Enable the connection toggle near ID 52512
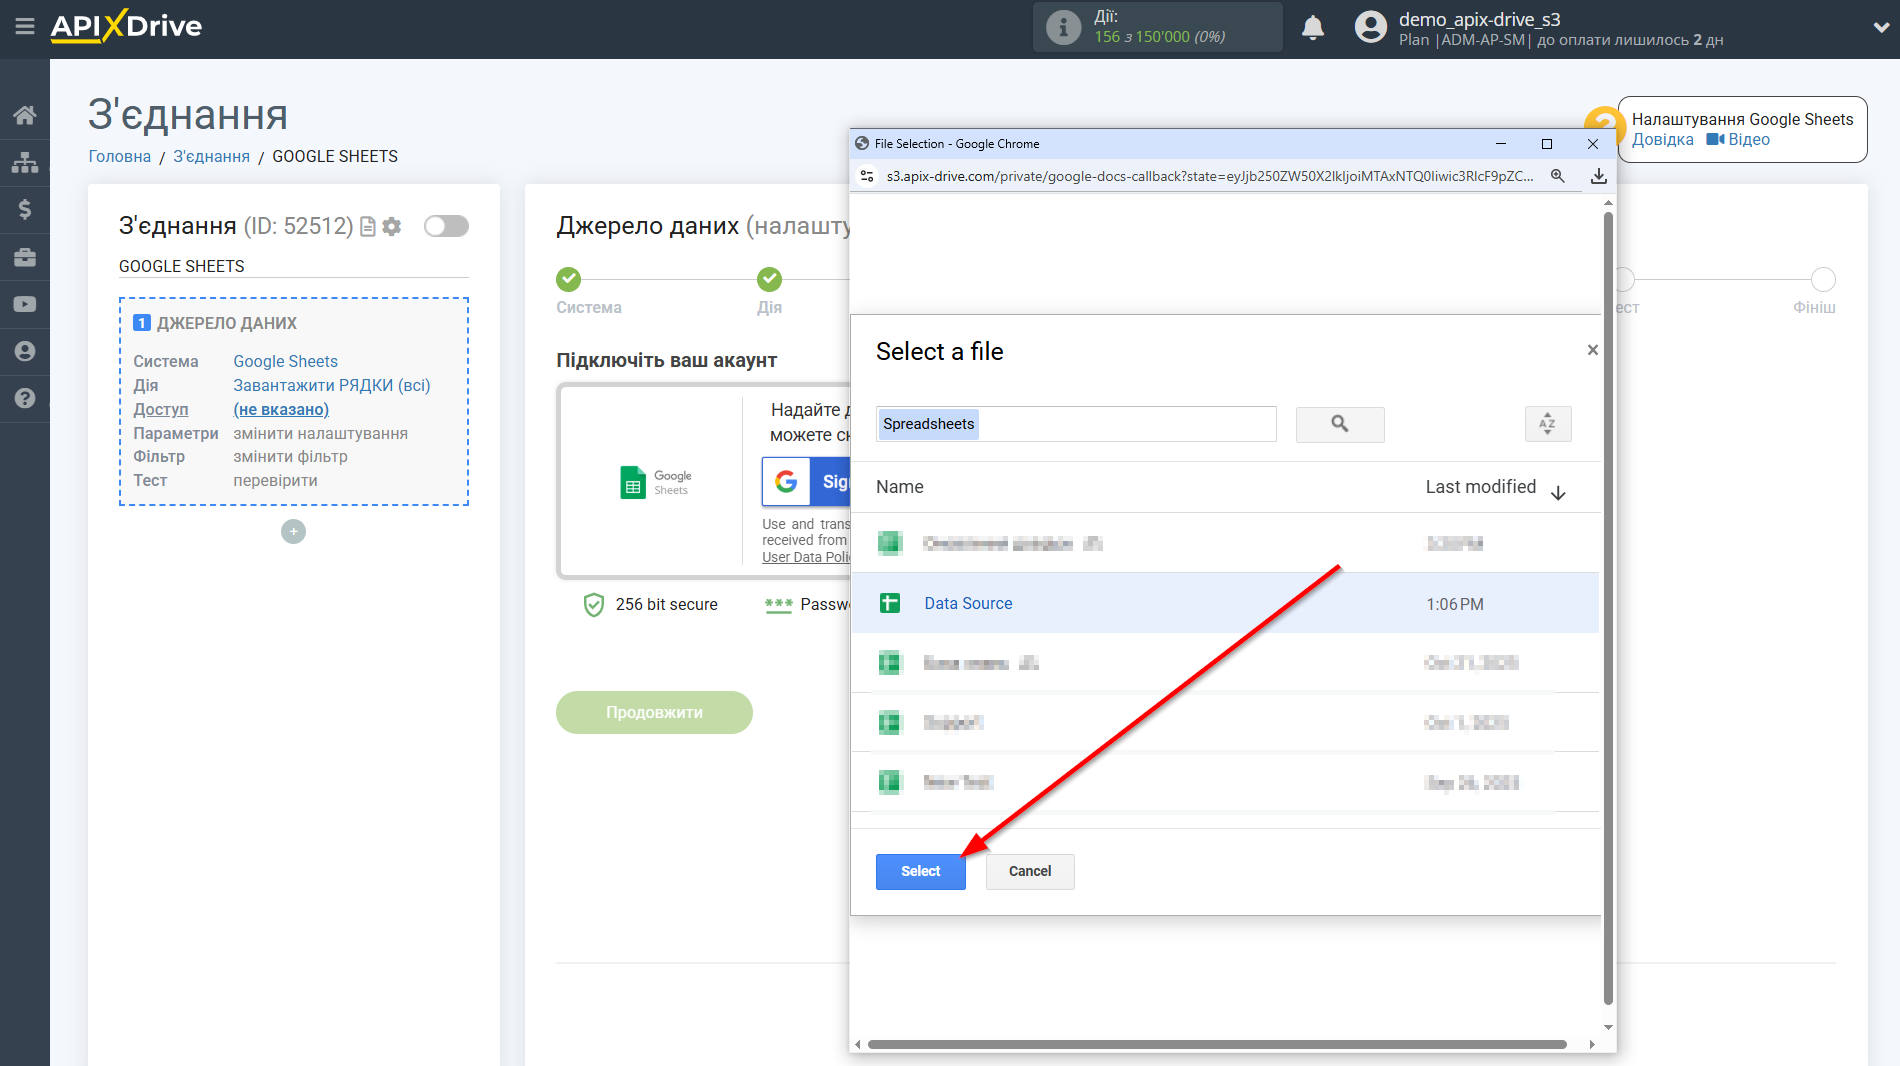Screen dimensions: 1900x1066 click(x=446, y=226)
